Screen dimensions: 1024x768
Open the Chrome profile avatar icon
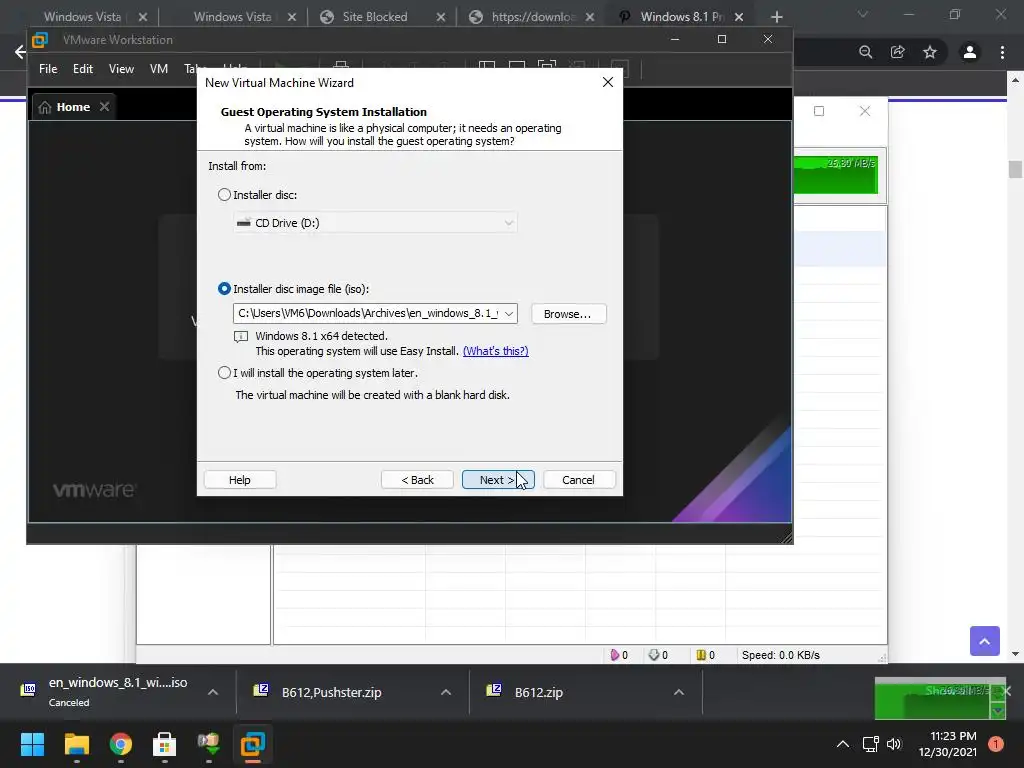coord(970,52)
